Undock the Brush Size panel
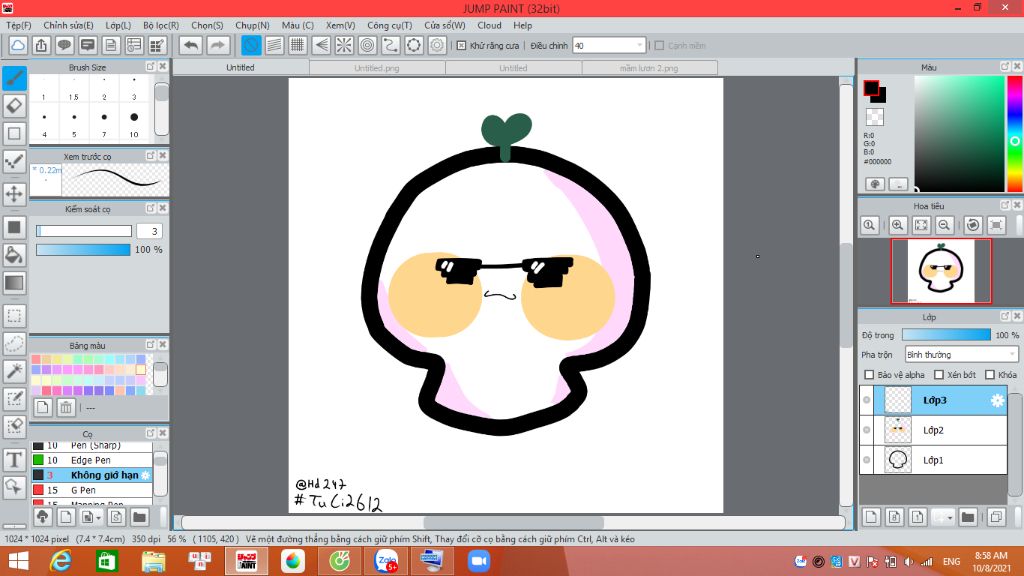1024x576 pixels. (x=150, y=67)
